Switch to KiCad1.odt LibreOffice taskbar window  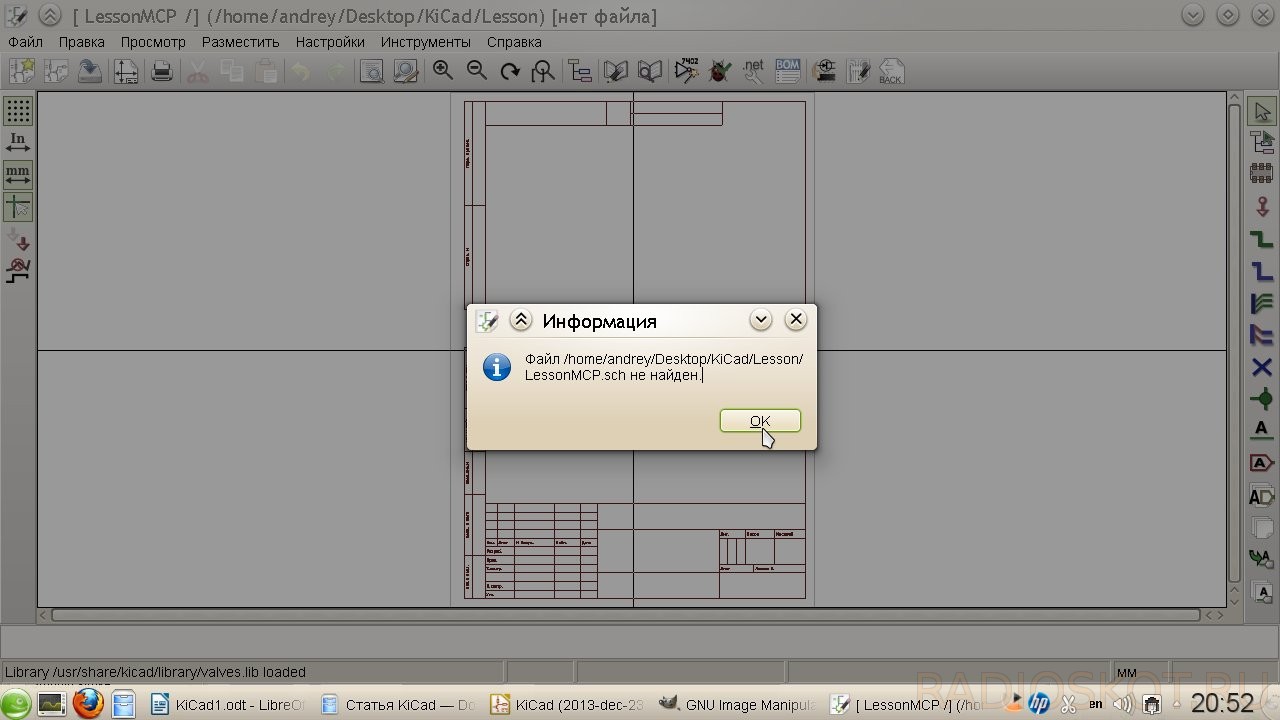[226, 704]
